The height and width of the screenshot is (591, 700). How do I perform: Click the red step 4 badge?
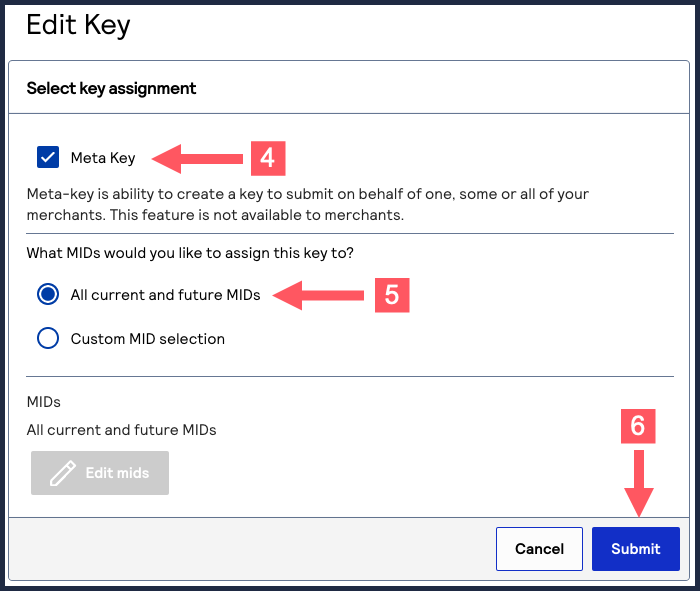pyautogui.click(x=266, y=157)
